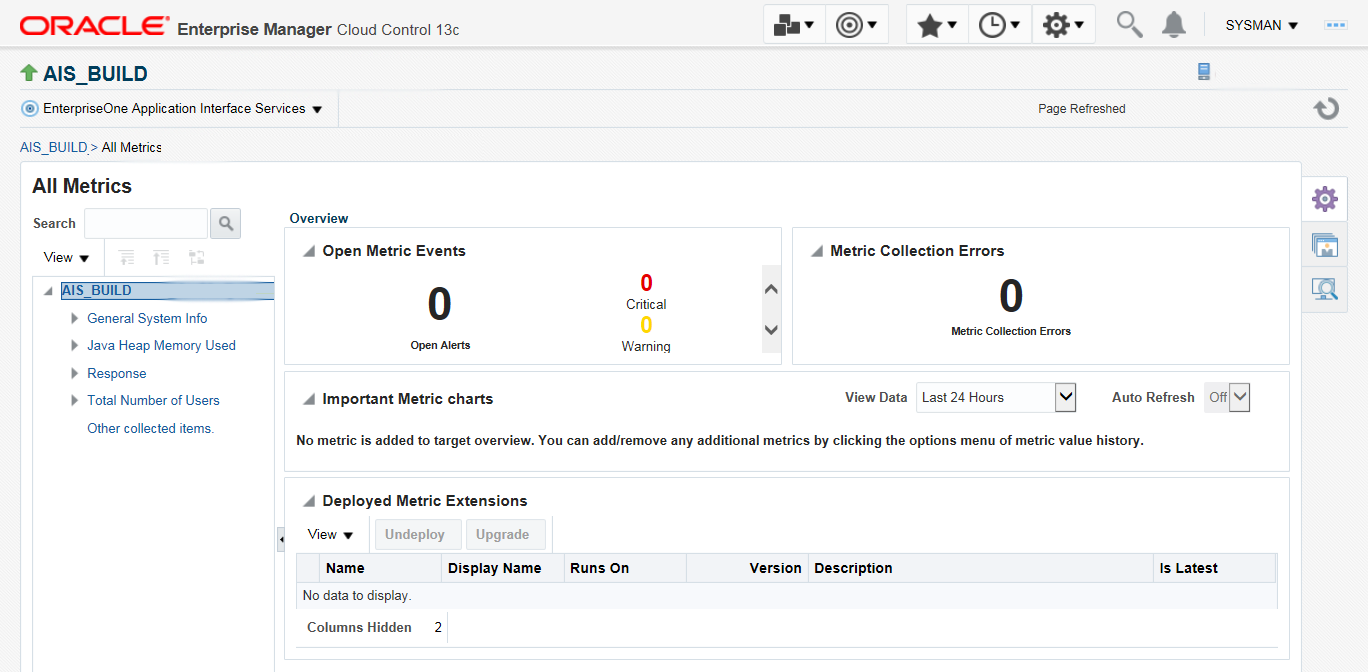Viewport: 1368px width, 672px height.
Task: Open the Favorites star menu
Action: pyautogui.click(x=937, y=25)
